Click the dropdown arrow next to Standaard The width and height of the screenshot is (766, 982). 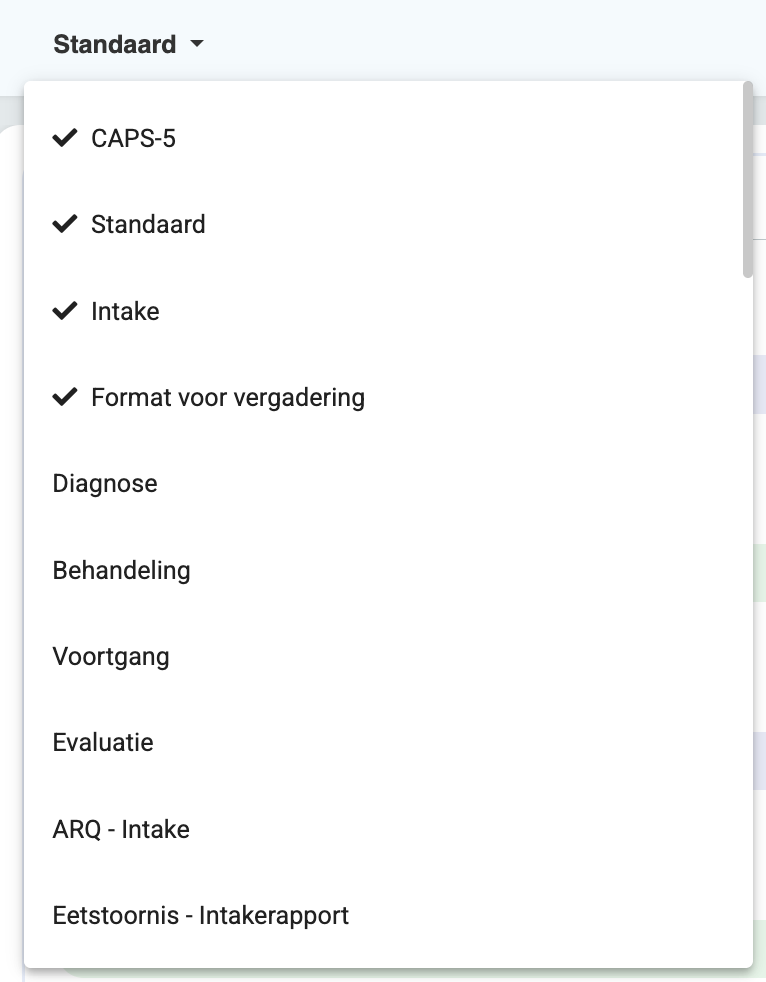coord(196,45)
